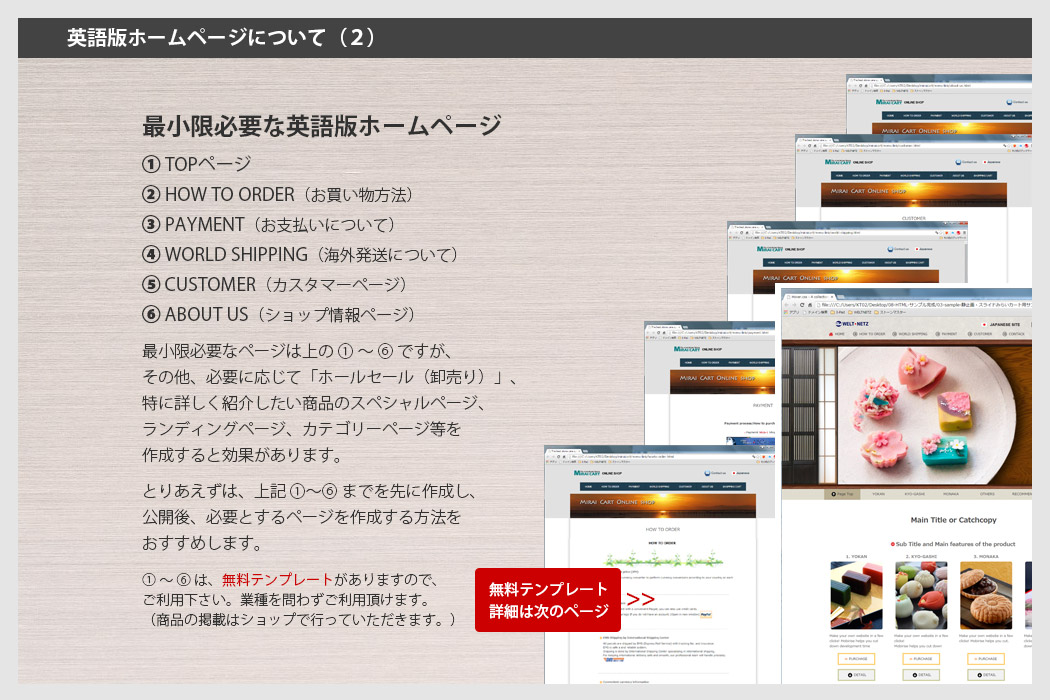Select the YOKAN category tab
The image size is (1050, 700).
(878, 494)
